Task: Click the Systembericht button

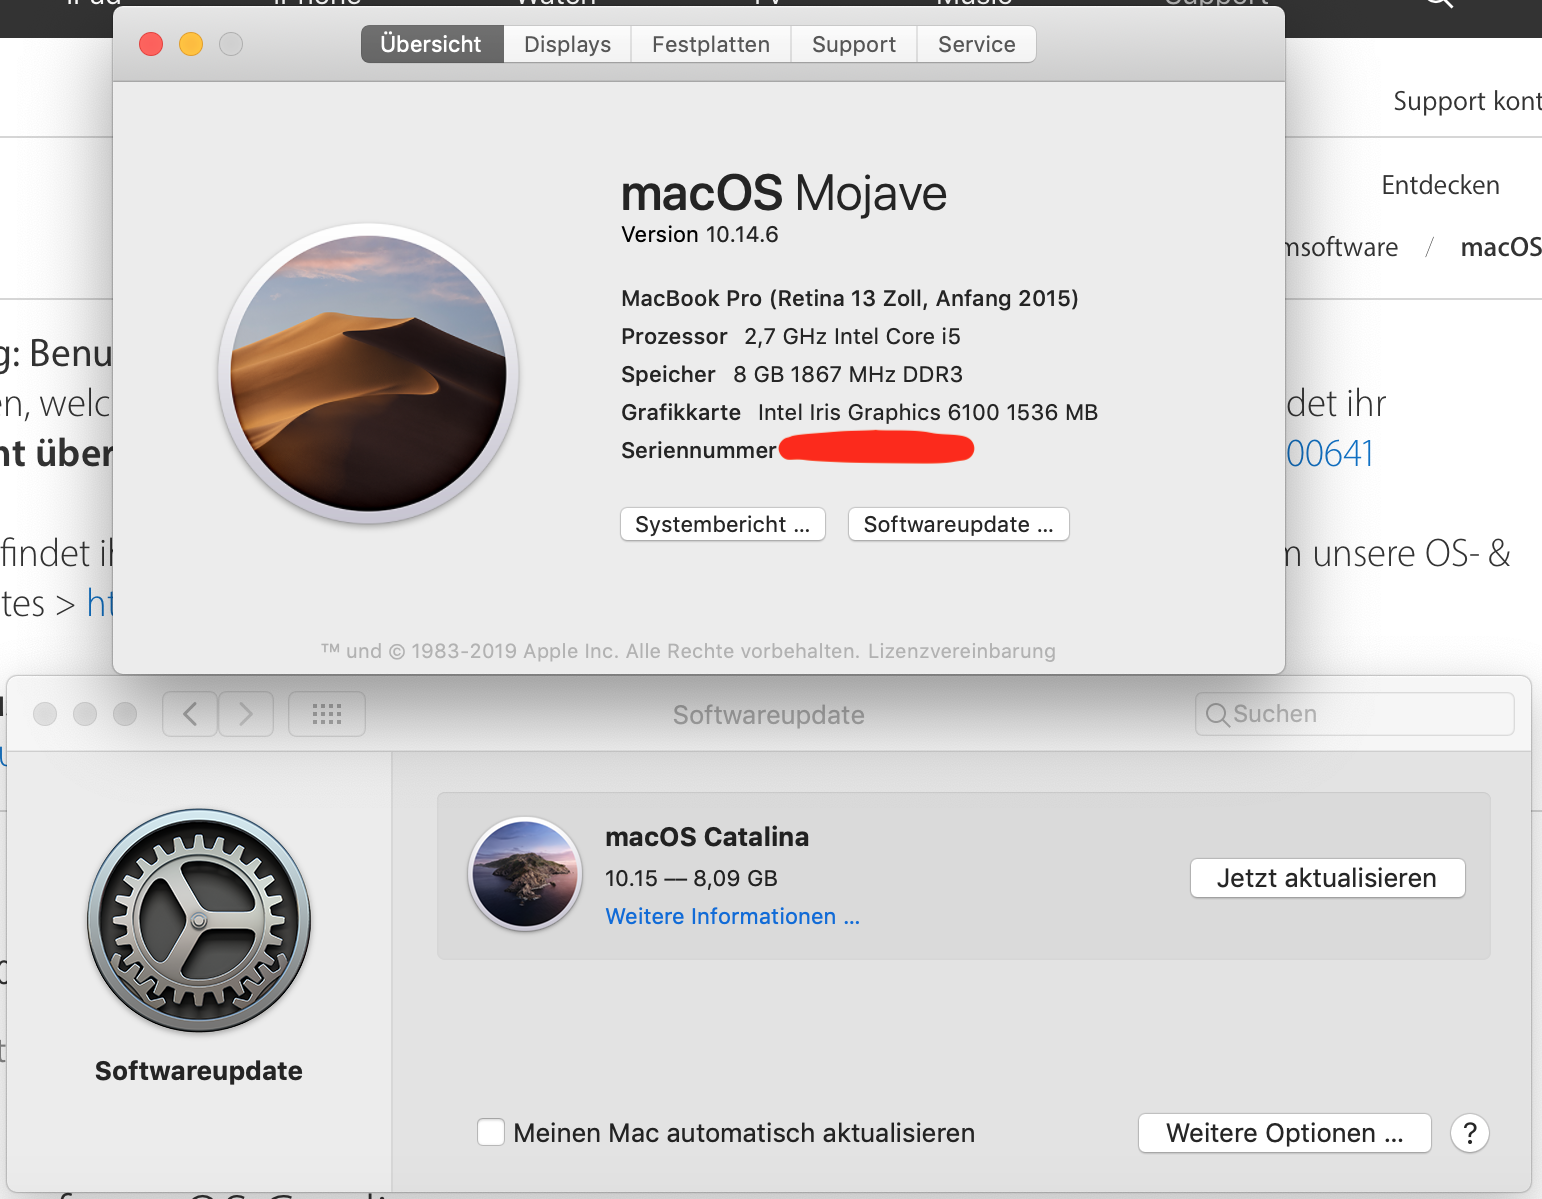Action: coord(723,524)
